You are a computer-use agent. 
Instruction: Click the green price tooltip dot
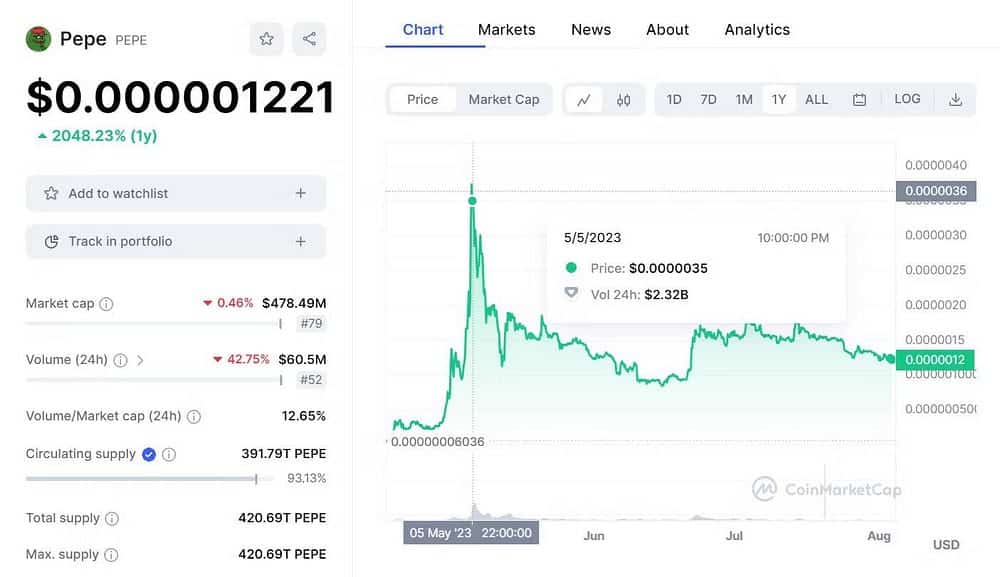pyautogui.click(x=472, y=200)
